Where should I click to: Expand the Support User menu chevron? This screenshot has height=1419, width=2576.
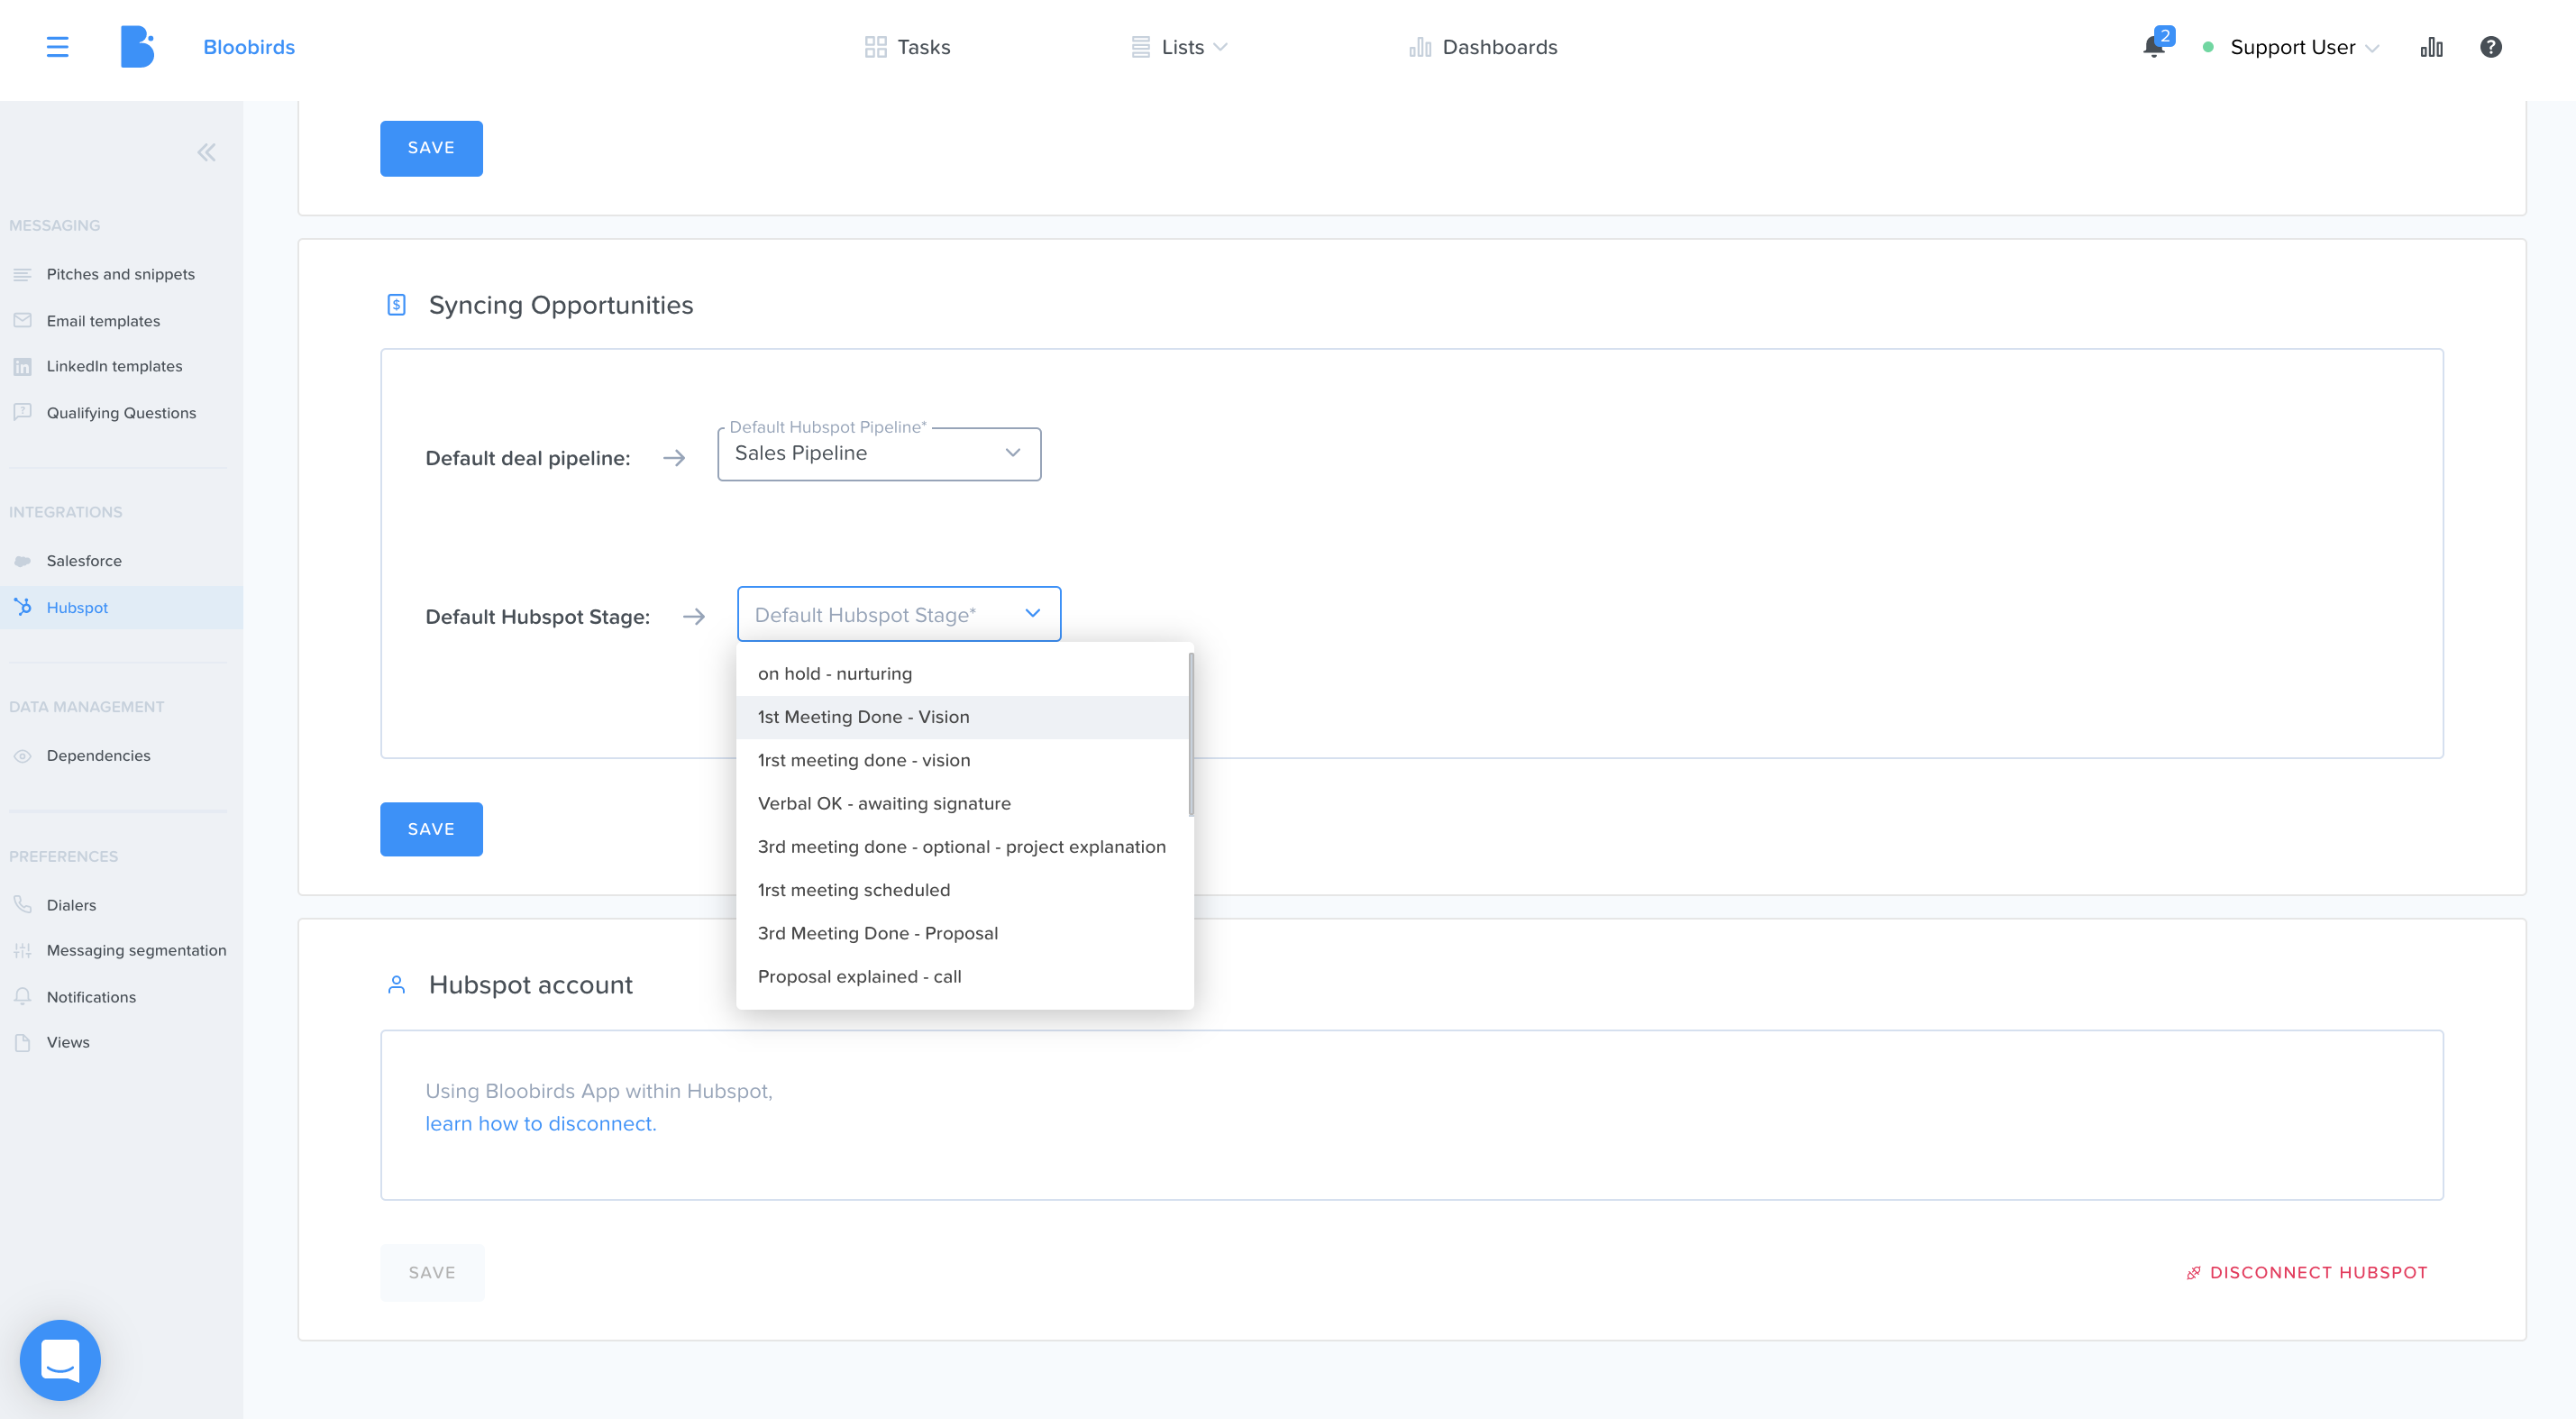point(2372,48)
